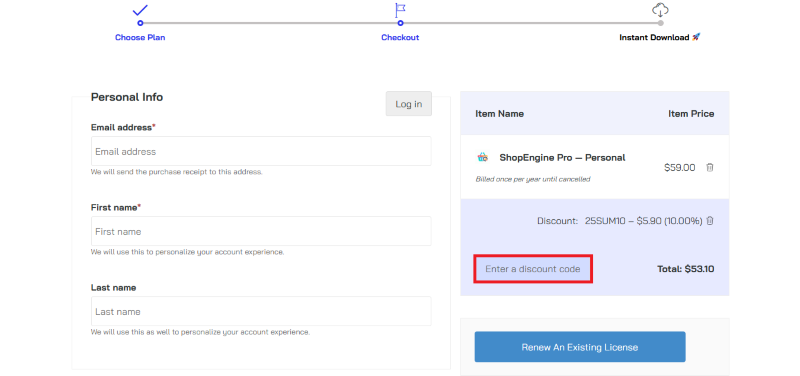Click 'Billed once per year until cancelled' note

point(533,179)
